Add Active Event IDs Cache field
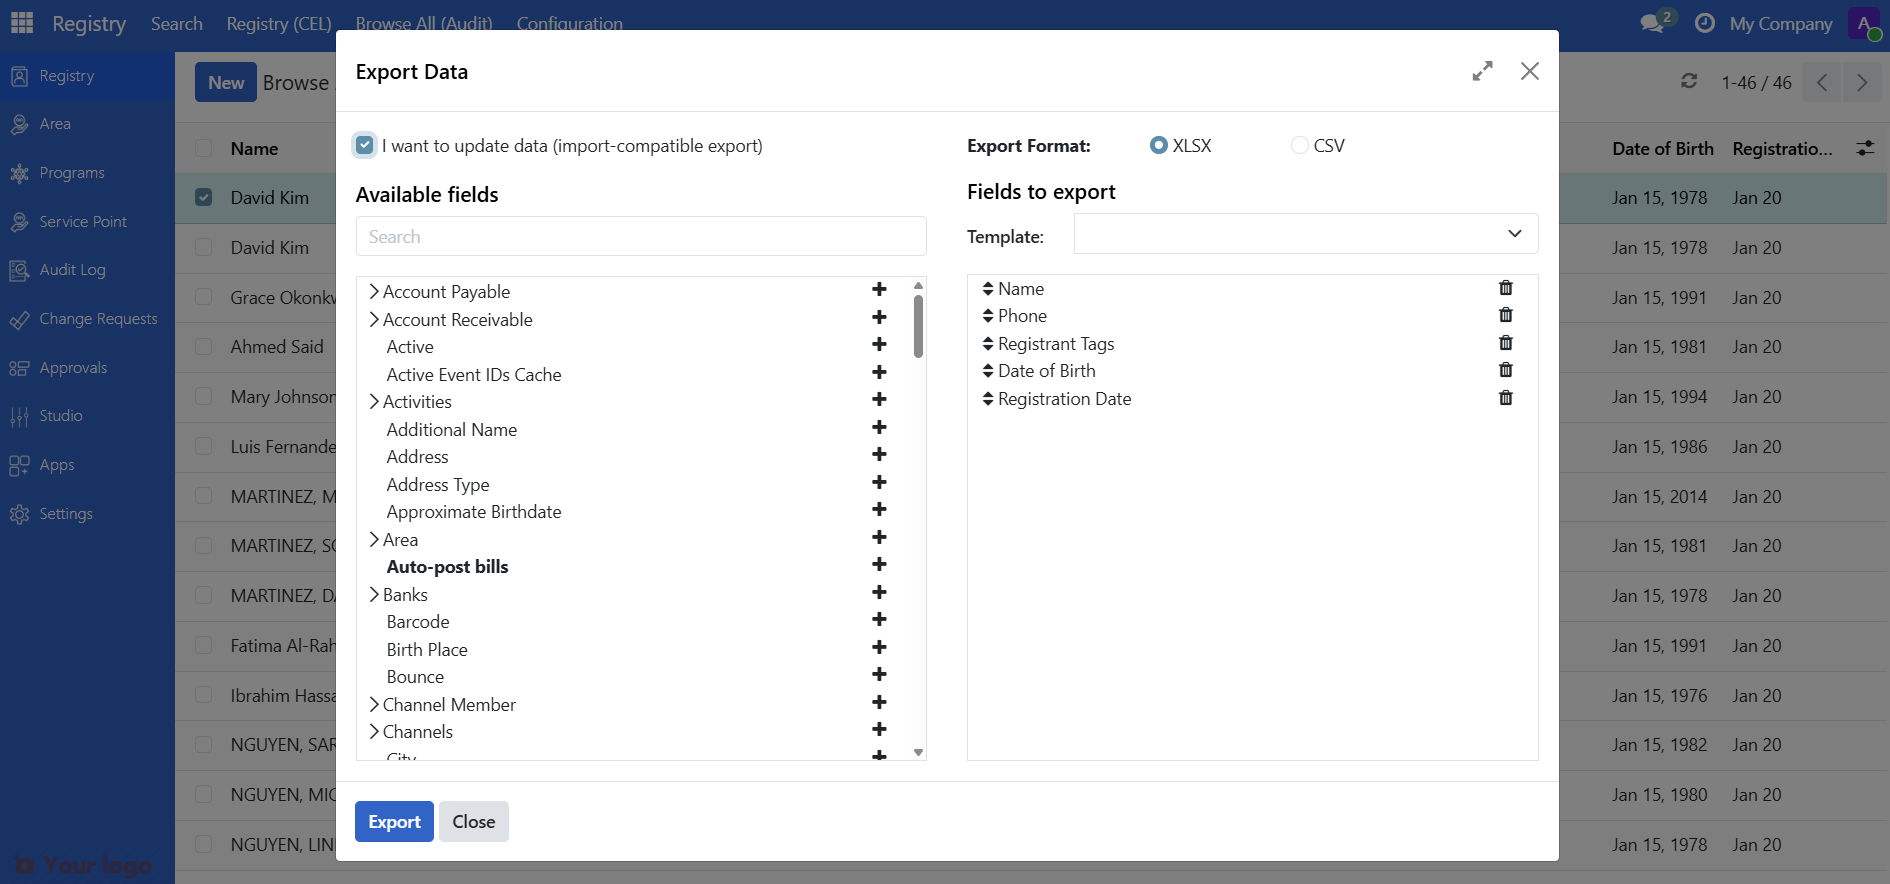The height and width of the screenshot is (884, 1890). [879, 372]
